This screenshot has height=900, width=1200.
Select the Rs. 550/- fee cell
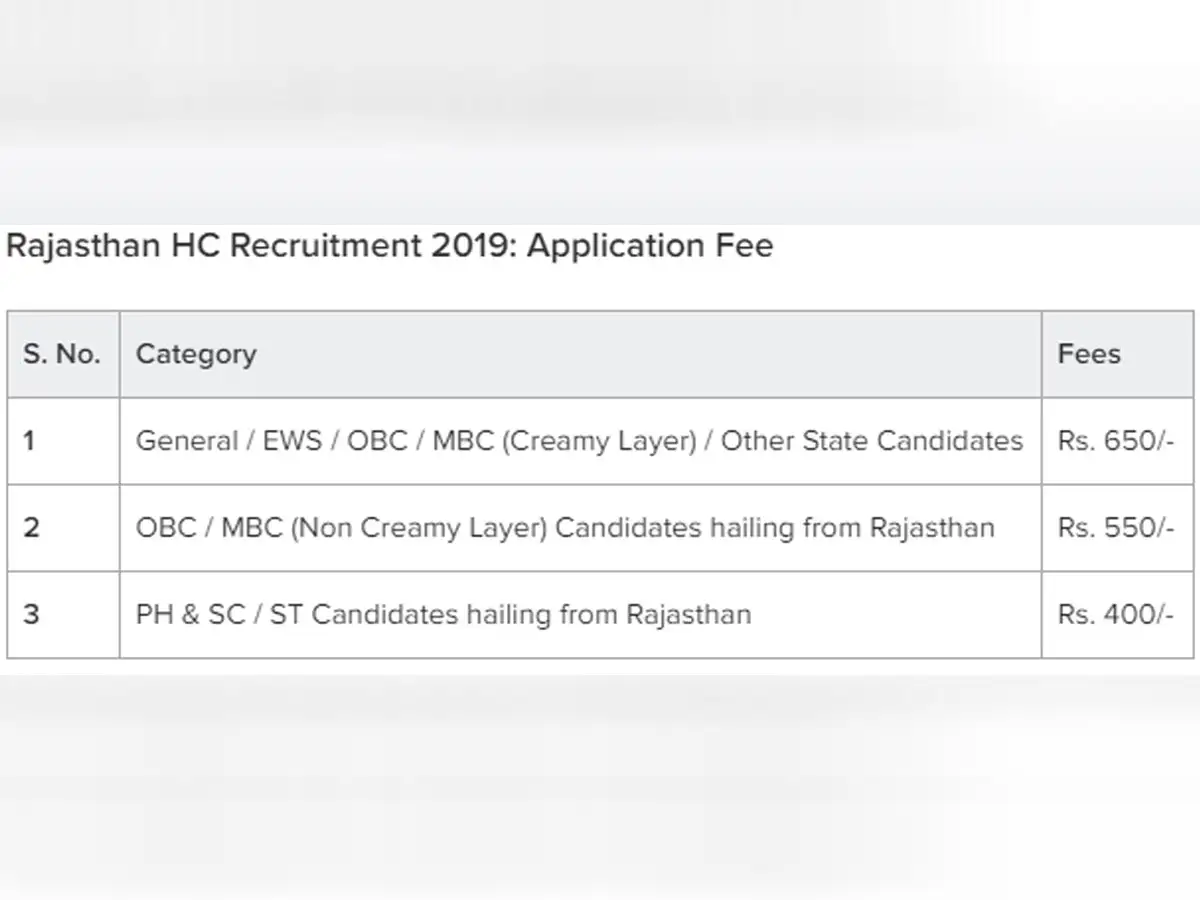1116,528
